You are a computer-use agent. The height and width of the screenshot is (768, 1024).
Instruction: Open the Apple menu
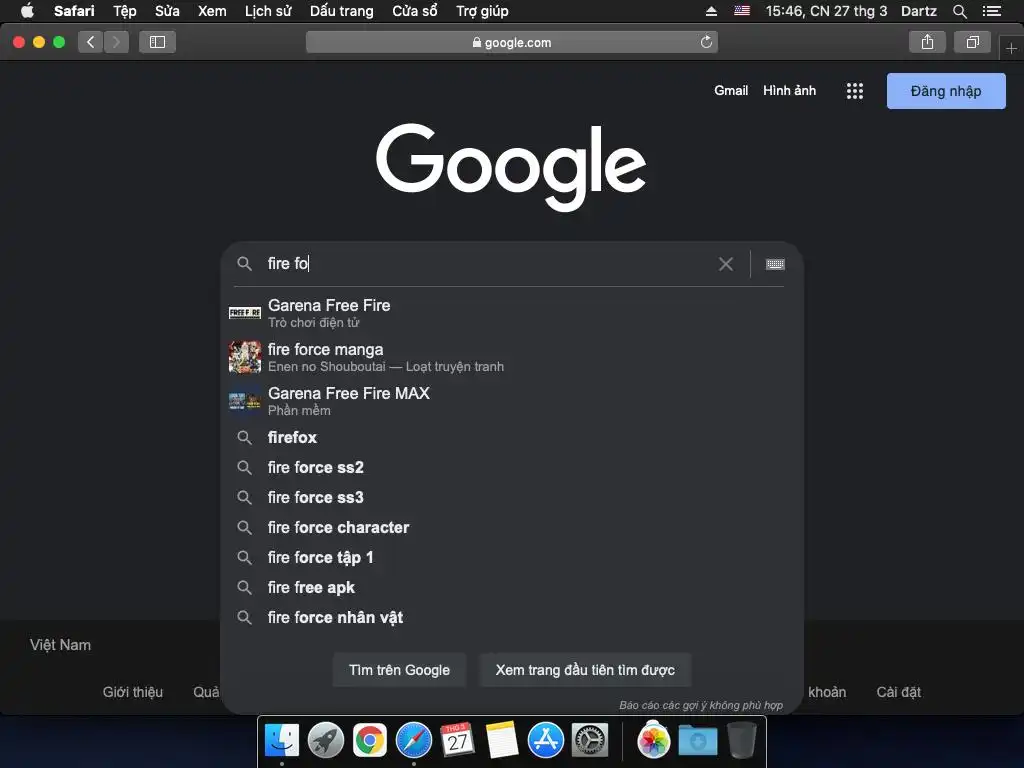27,11
